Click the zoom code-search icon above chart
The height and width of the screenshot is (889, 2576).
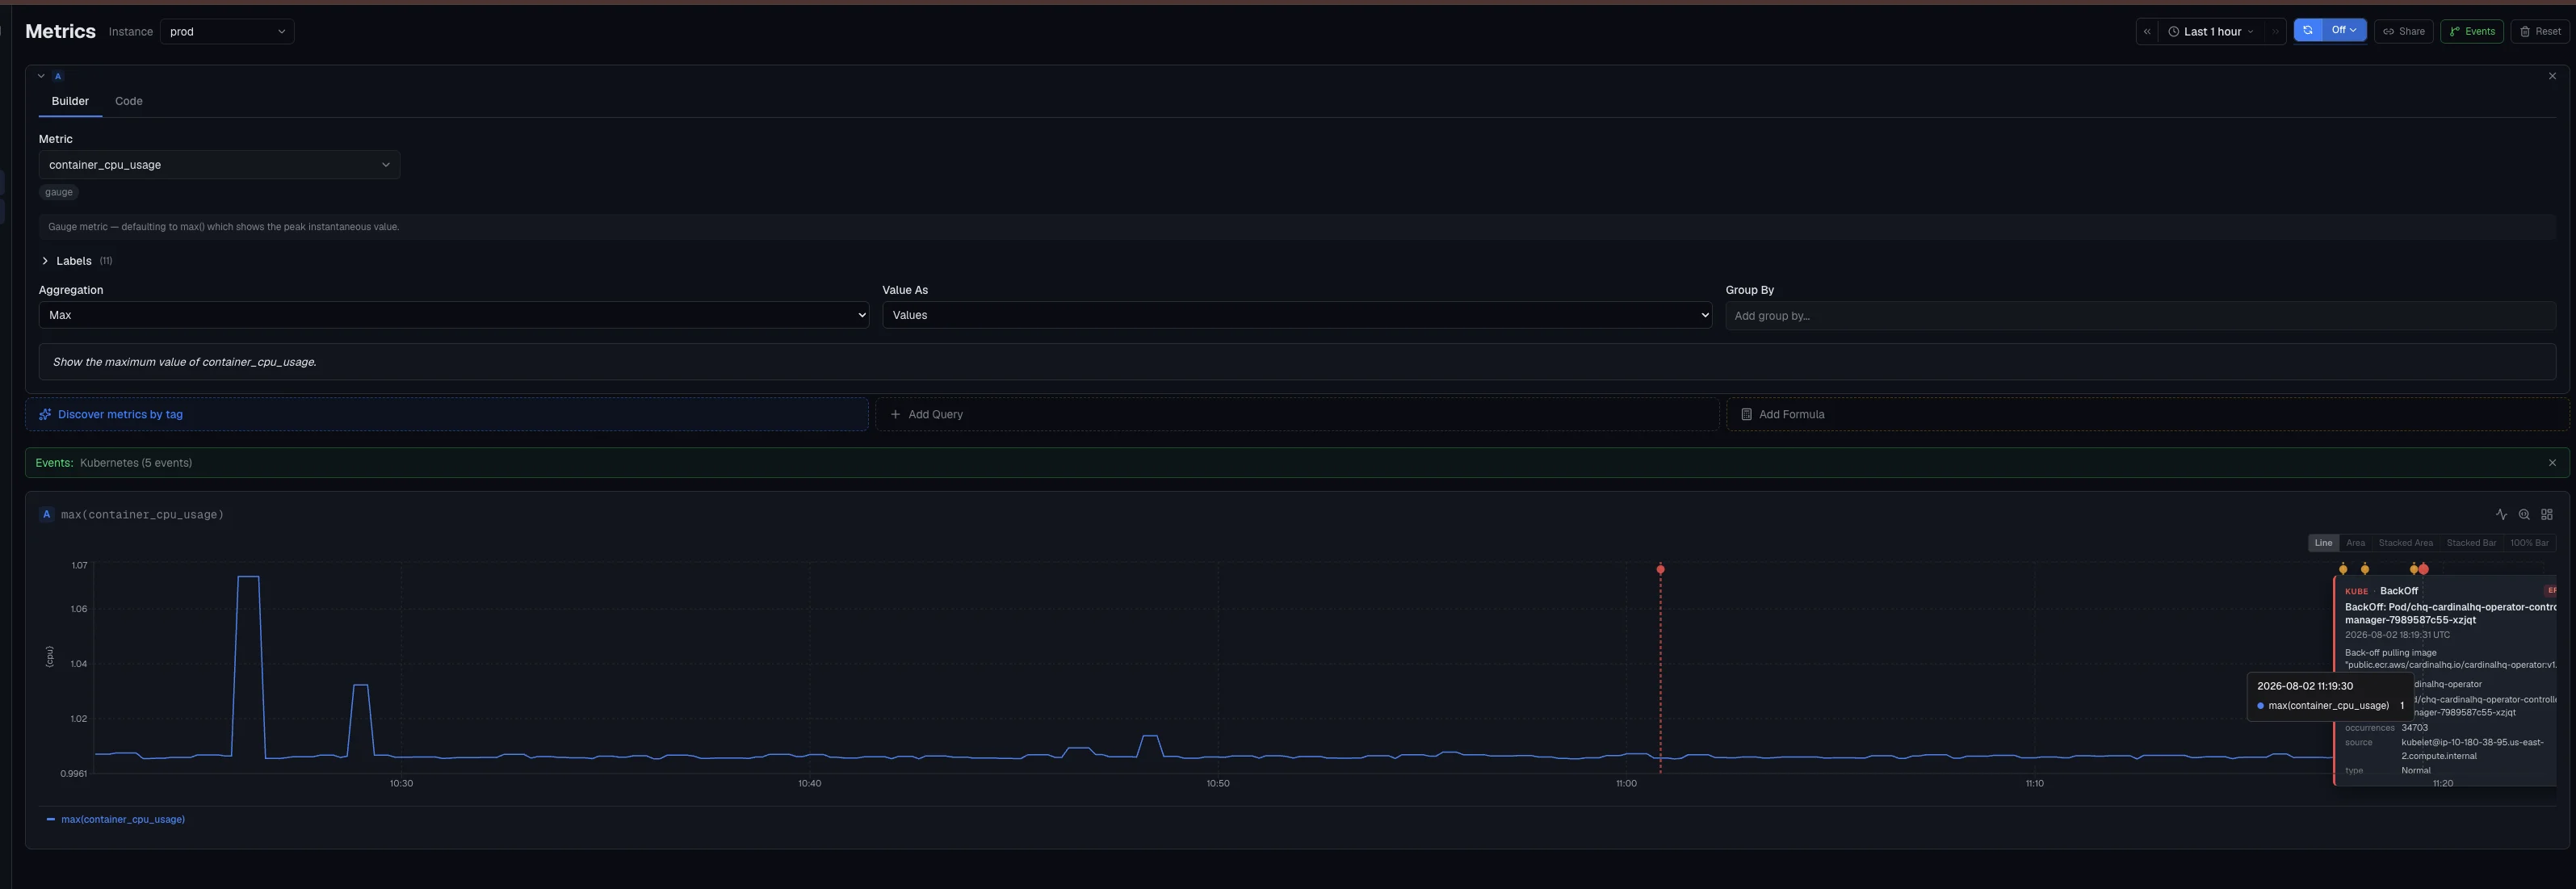2524,515
